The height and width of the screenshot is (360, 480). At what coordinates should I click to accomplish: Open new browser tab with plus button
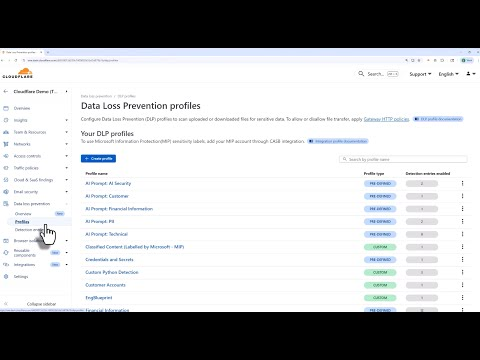48,52
